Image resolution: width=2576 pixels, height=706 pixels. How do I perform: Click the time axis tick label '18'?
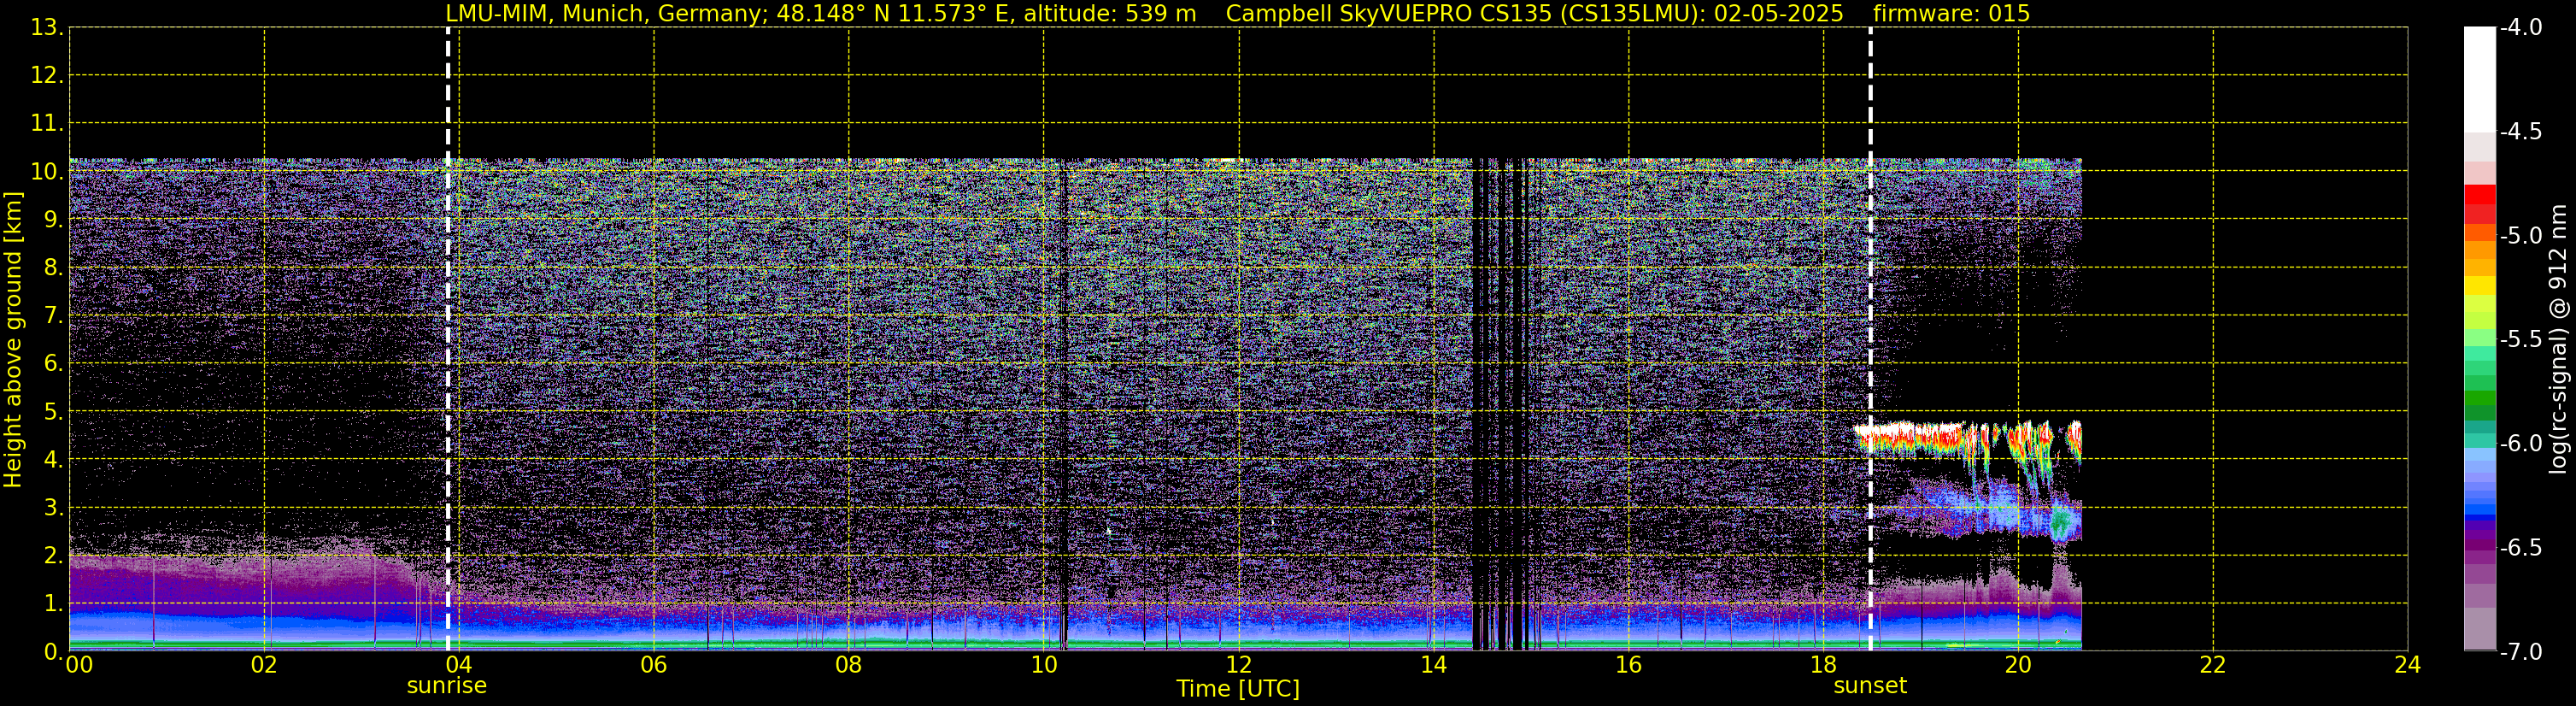(1824, 665)
